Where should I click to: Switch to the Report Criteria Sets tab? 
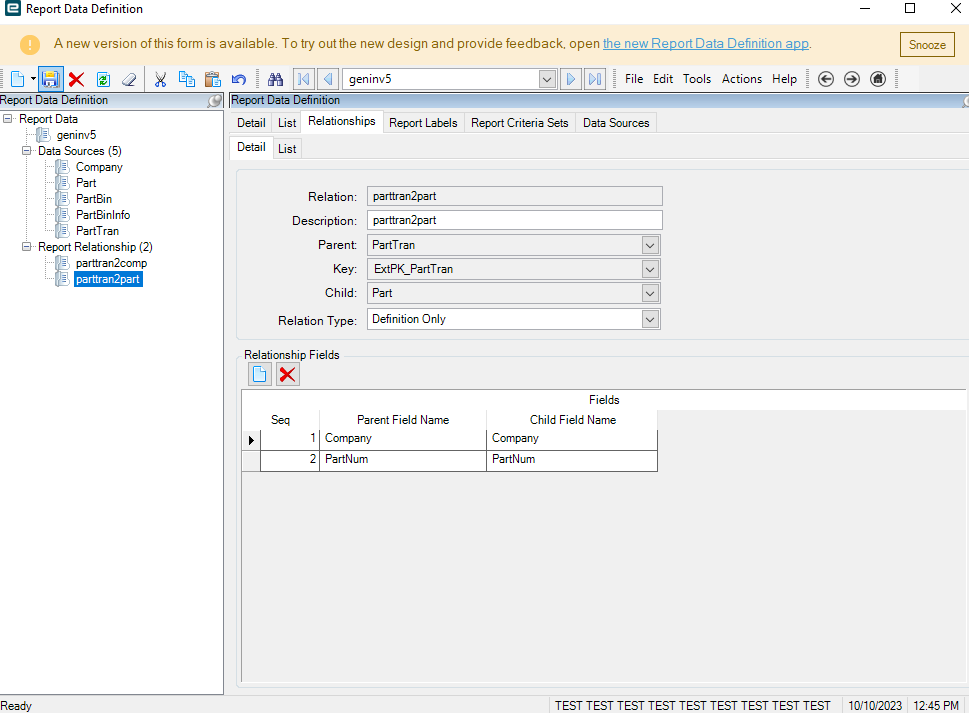(x=519, y=123)
